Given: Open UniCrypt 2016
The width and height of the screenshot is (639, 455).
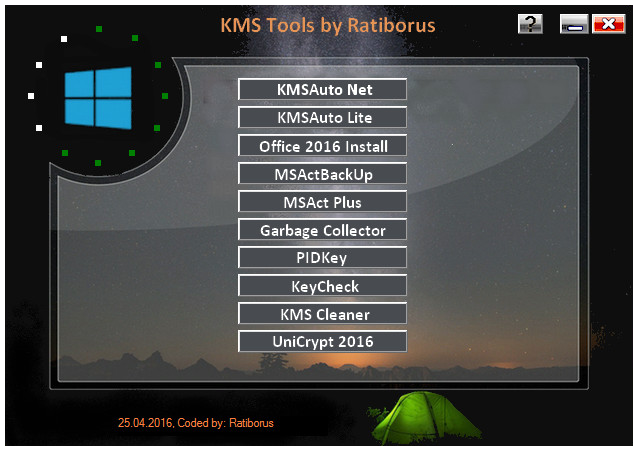Looking at the screenshot, I should [322, 342].
